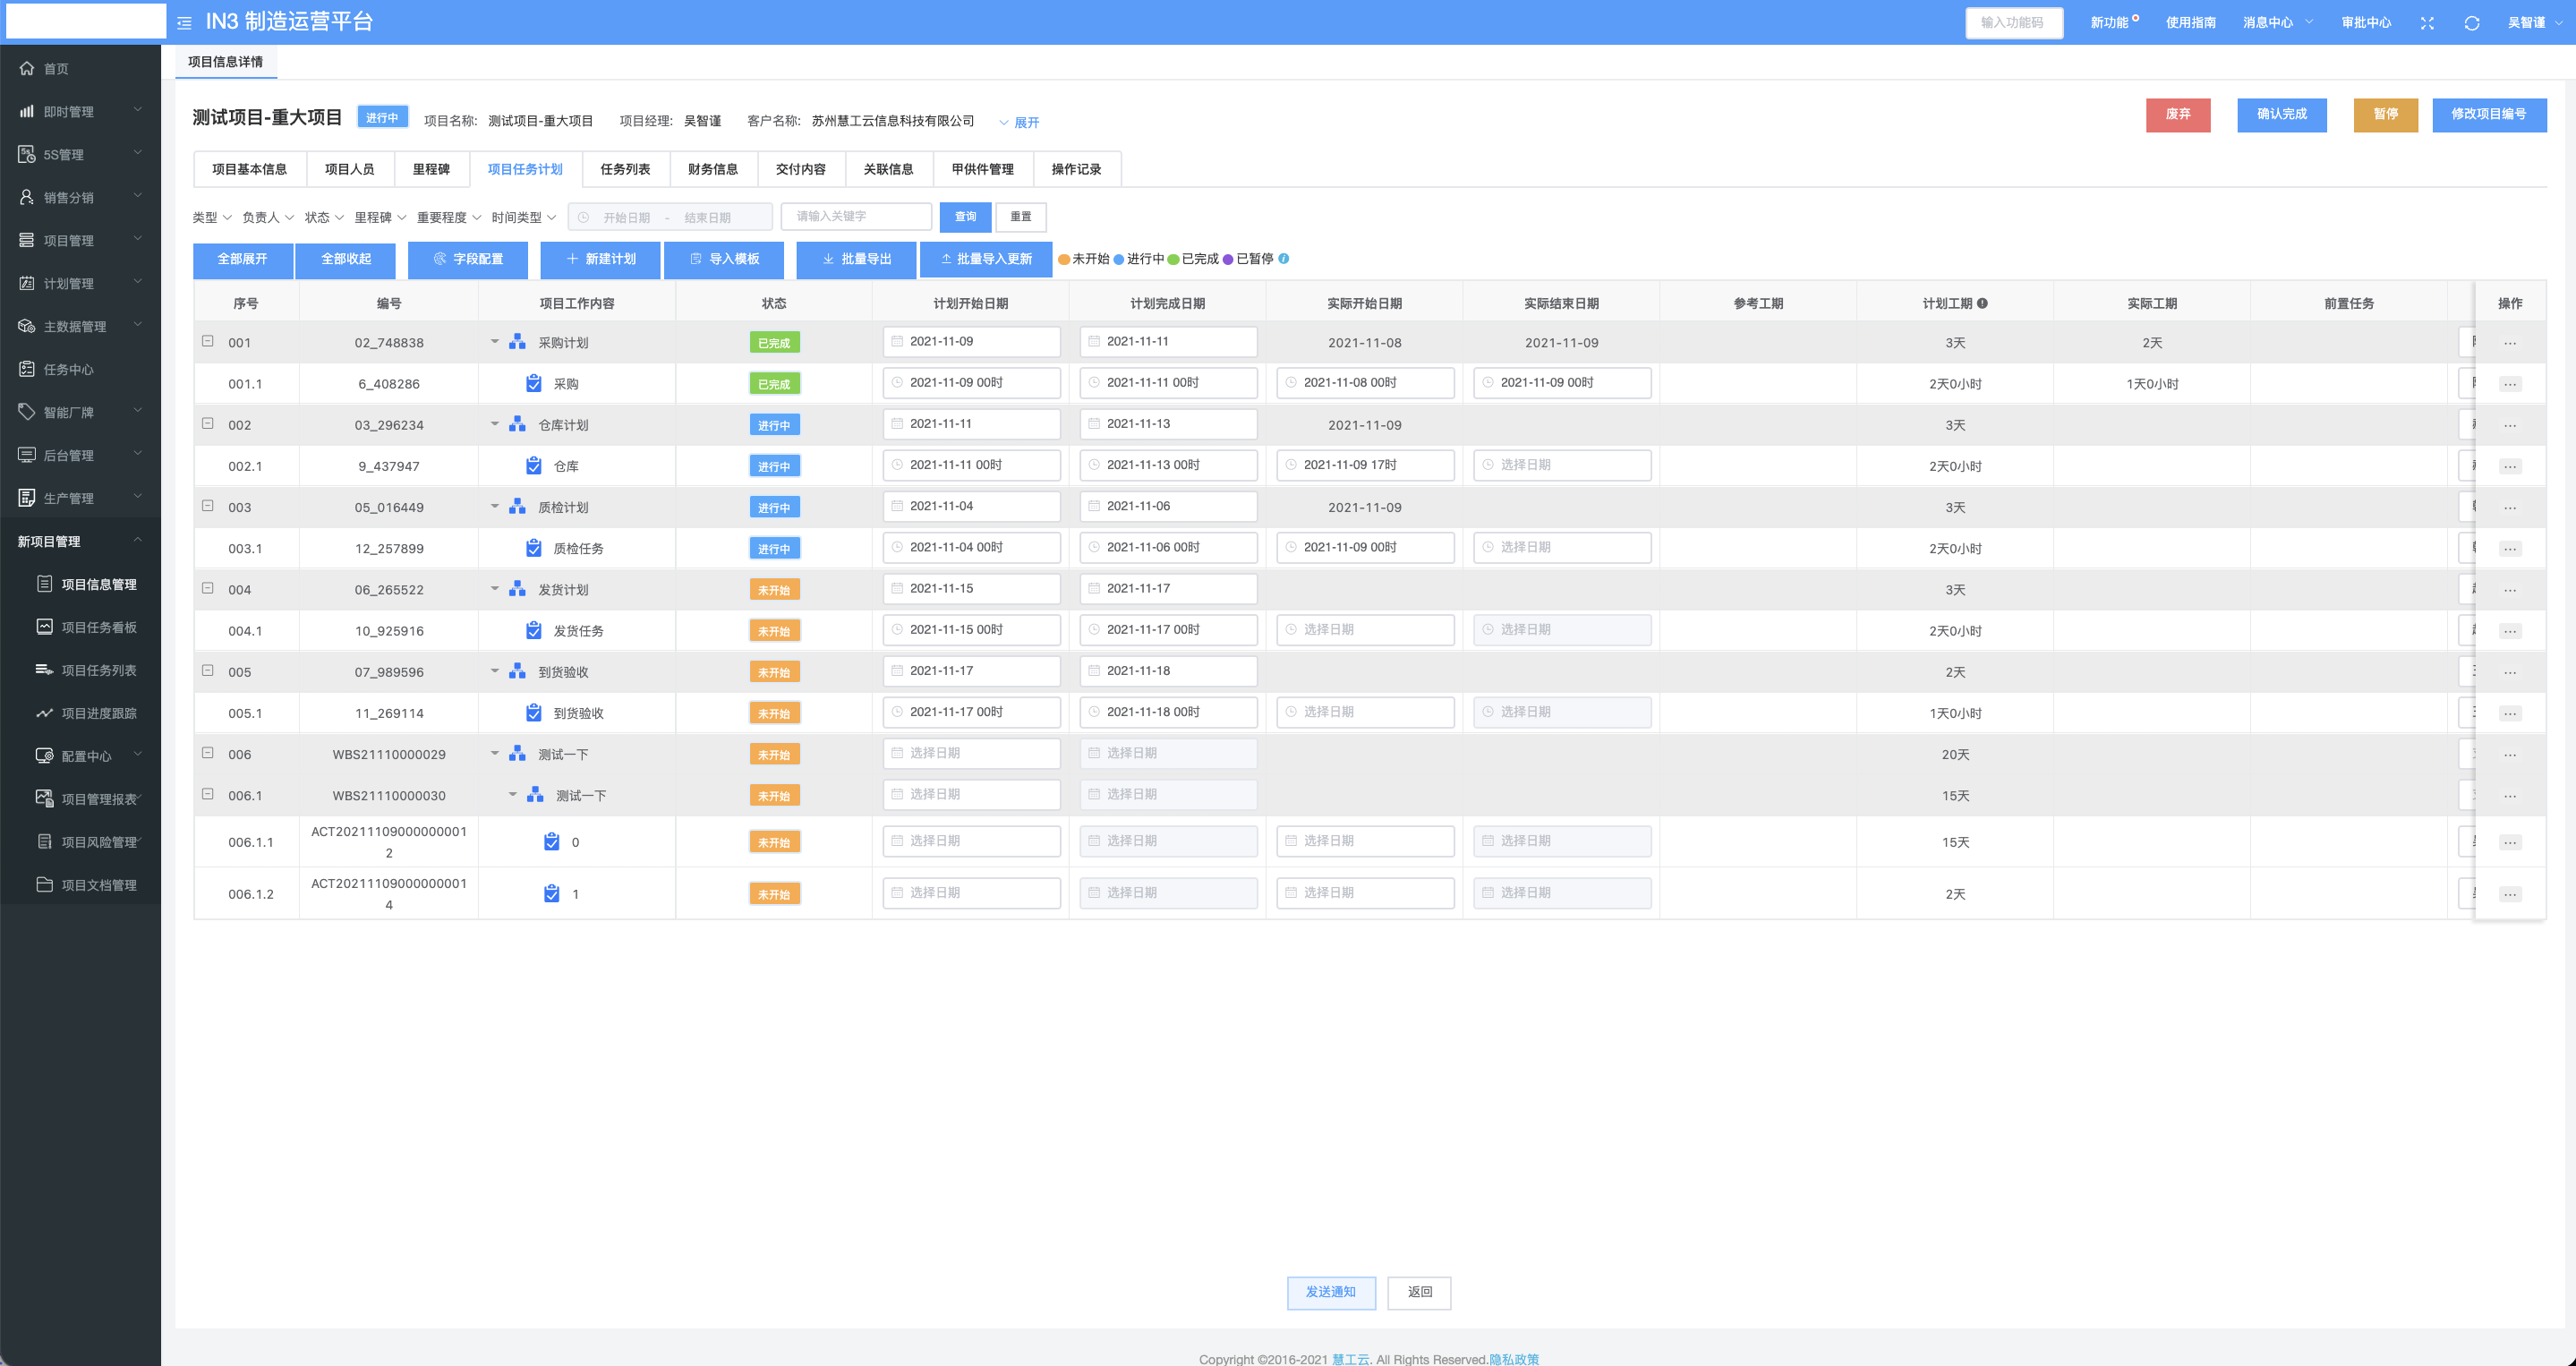Open the 任务中心 sidebar icon item
The image size is (2576, 1366).
[27, 369]
